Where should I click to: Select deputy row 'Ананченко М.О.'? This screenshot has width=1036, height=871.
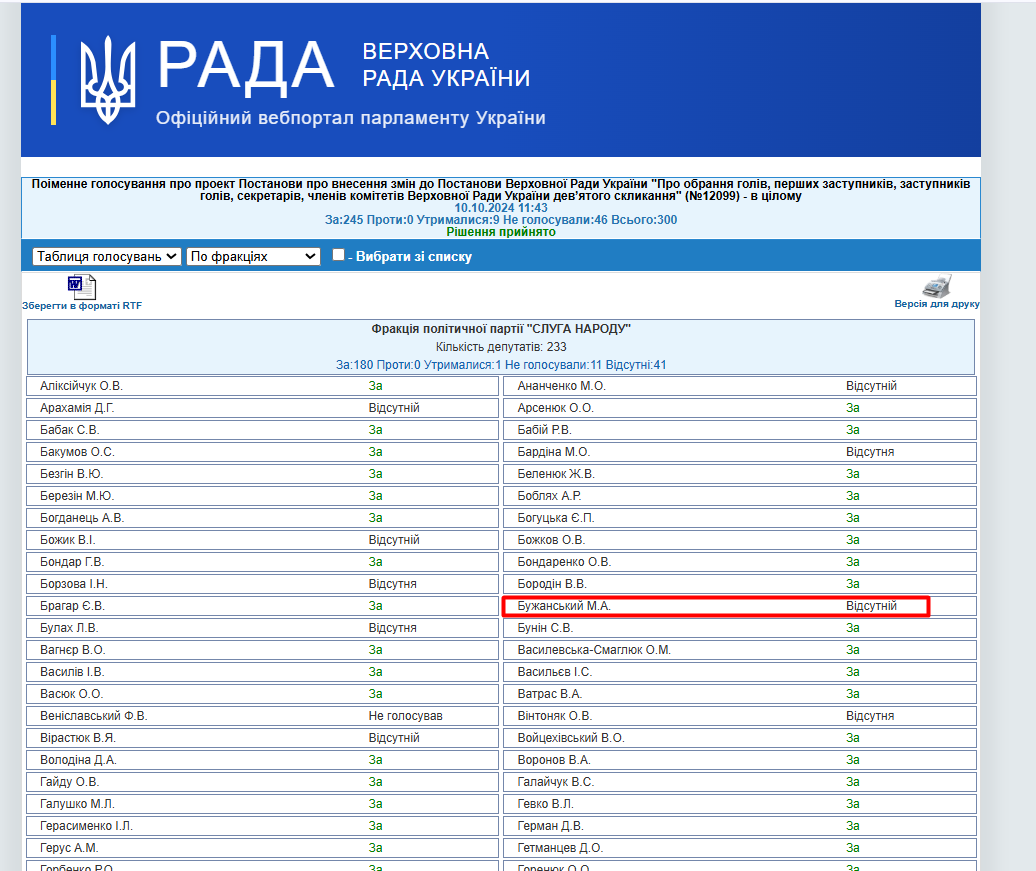[740, 386]
